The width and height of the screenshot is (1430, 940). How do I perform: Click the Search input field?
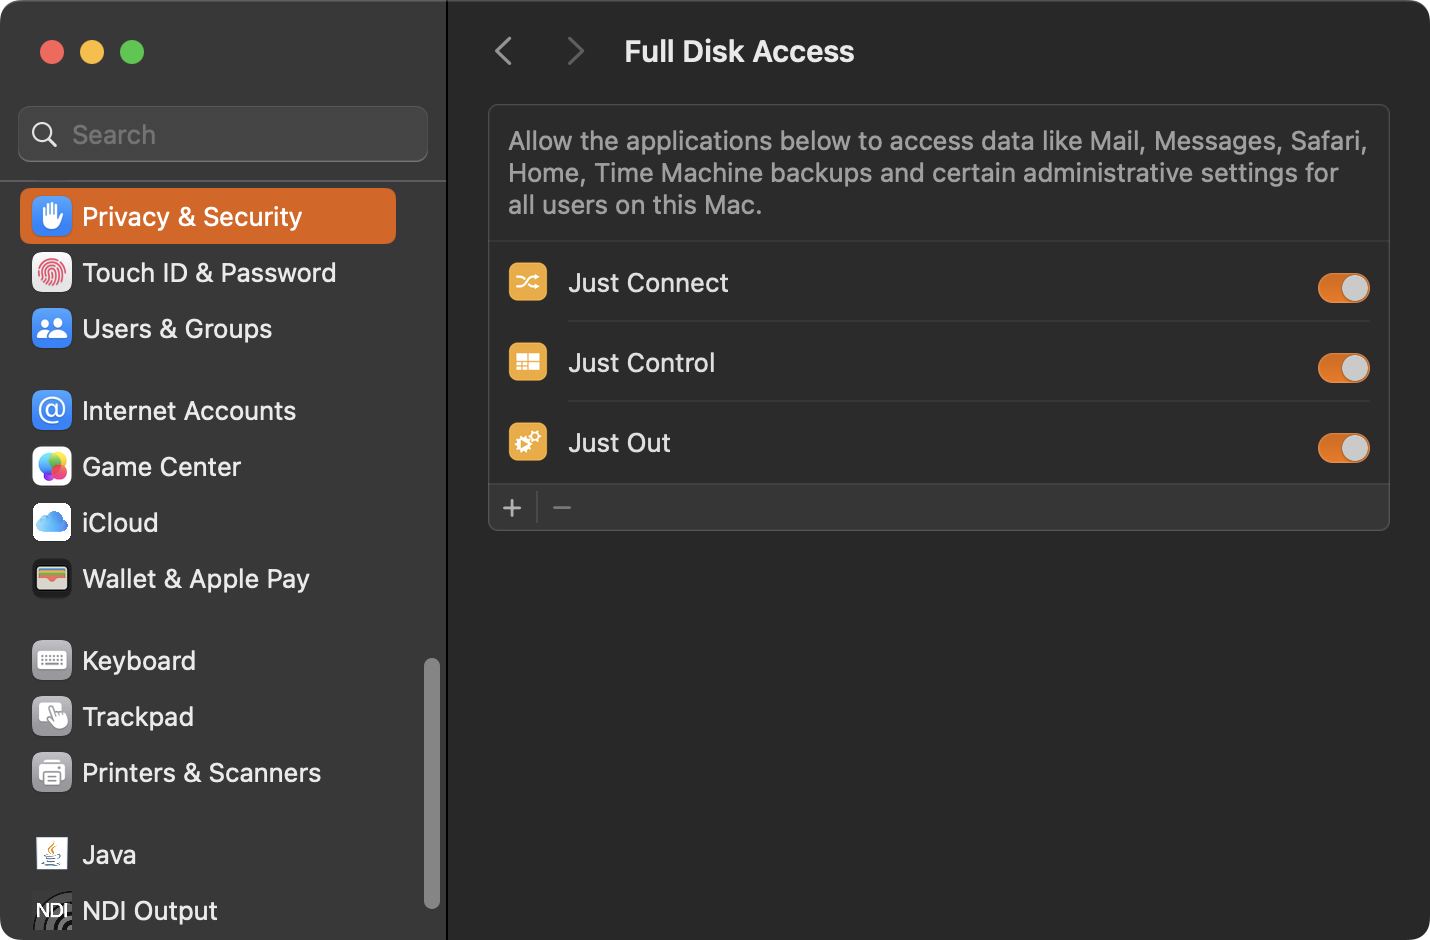coord(223,134)
